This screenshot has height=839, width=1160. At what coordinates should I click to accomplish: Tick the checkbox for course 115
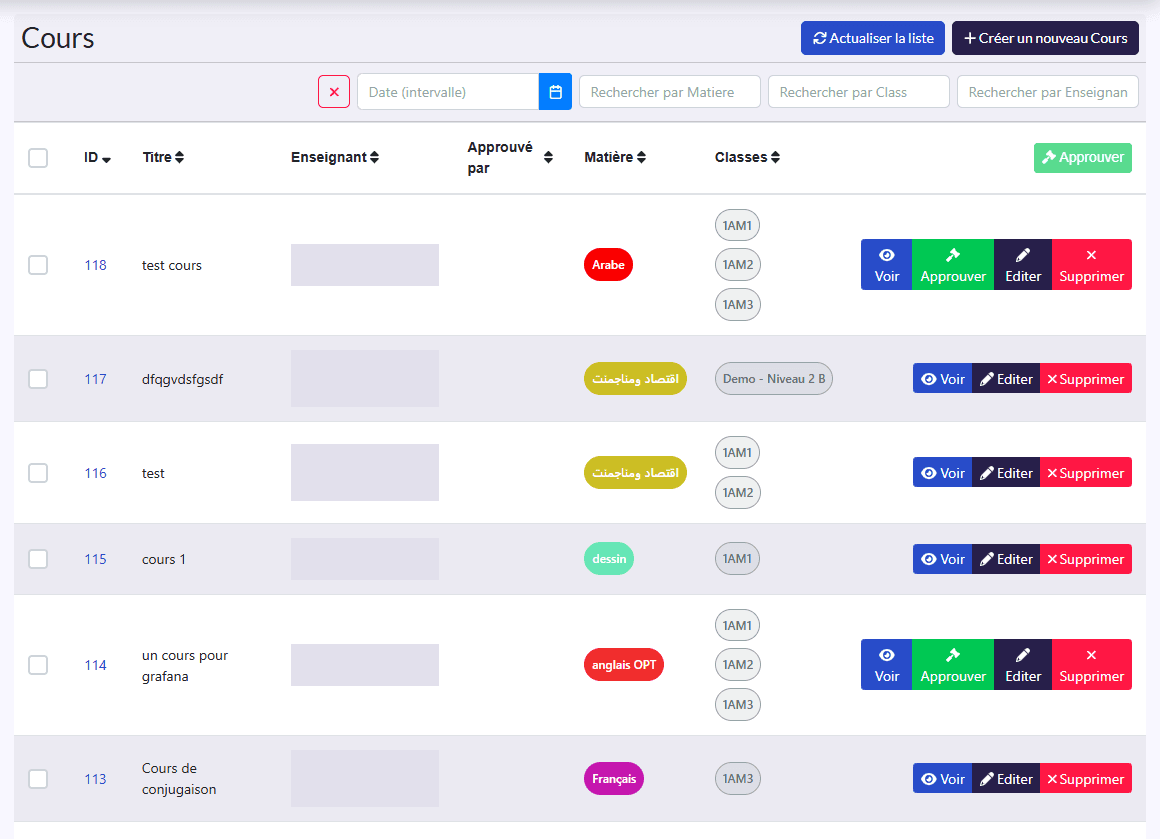[x=38, y=559]
